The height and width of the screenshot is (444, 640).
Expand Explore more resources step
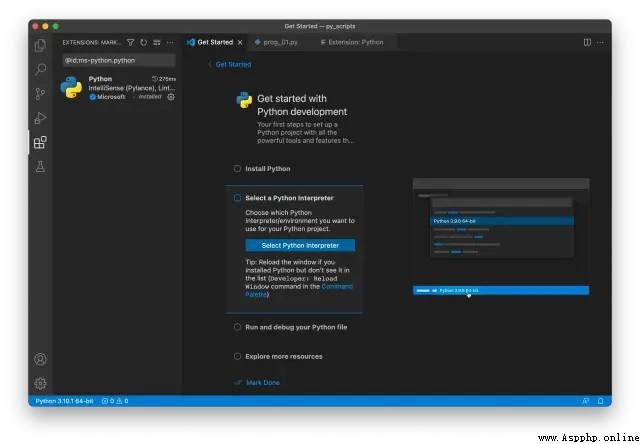tap(284, 357)
